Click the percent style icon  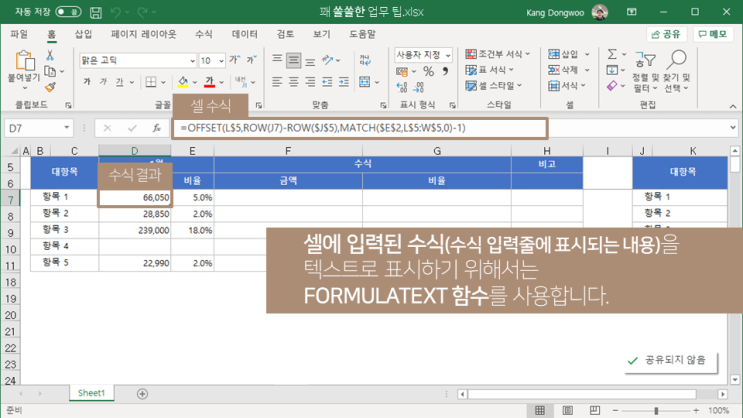[429, 71]
